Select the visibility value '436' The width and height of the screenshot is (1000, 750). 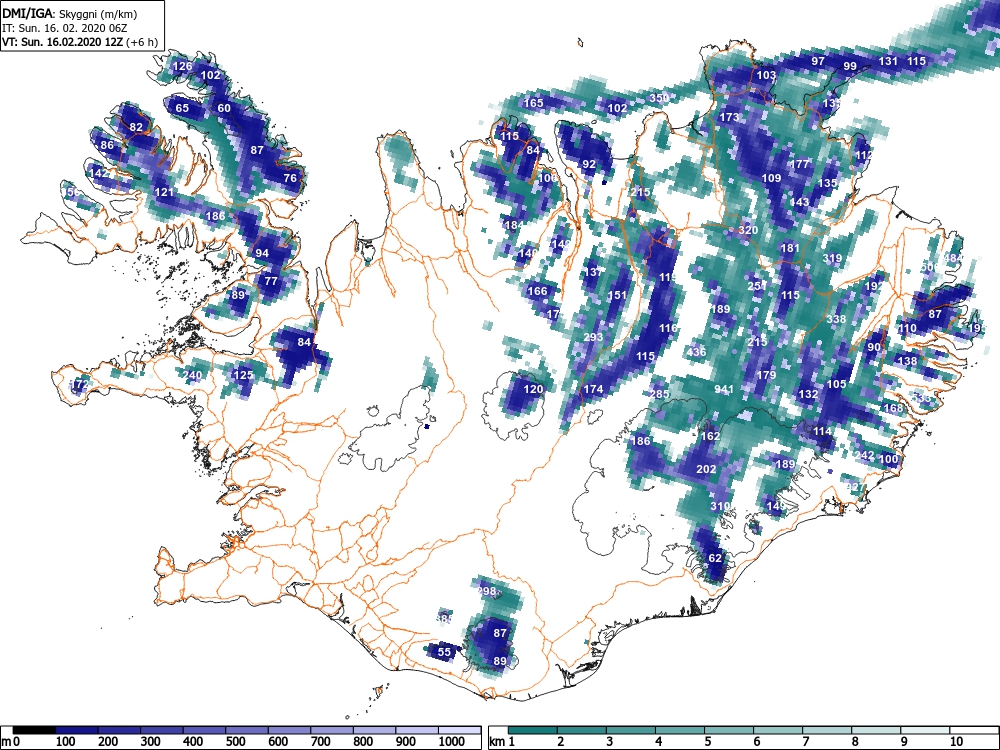pyautogui.click(x=697, y=351)
